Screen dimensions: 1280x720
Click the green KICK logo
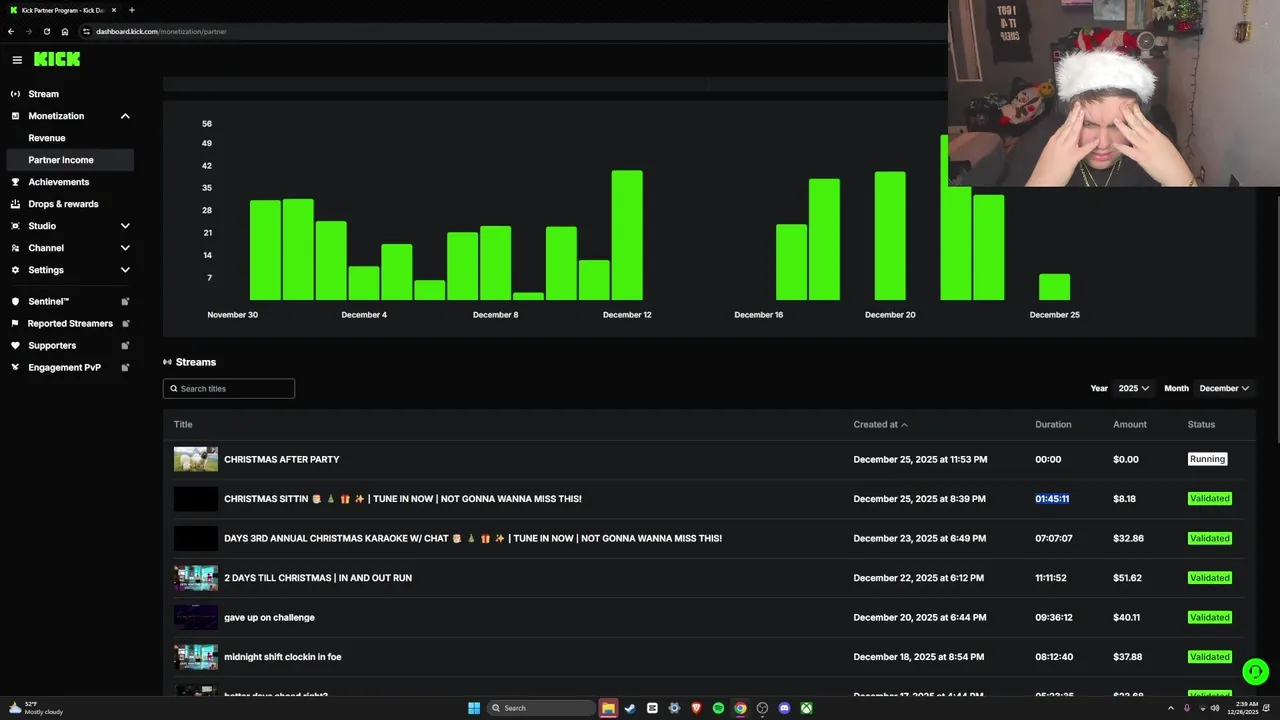(57, 59)
